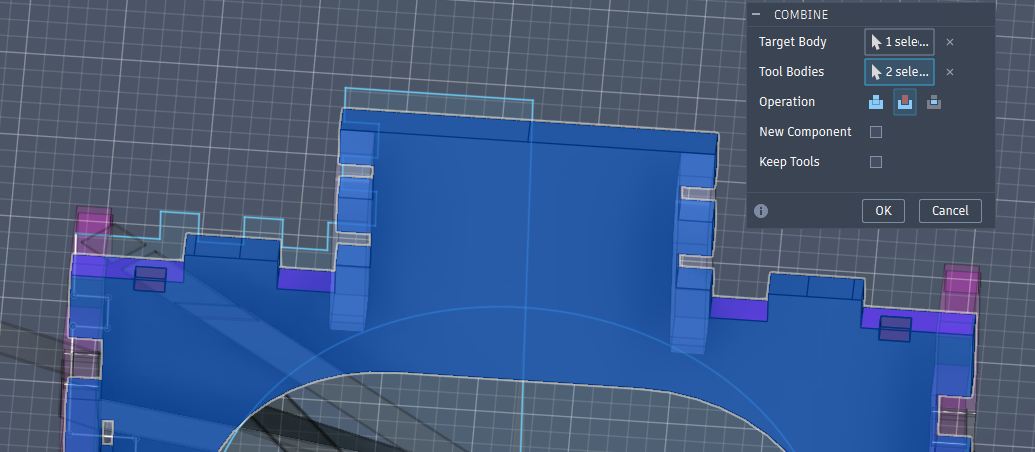Click the COMBINE dialog title
1035x452 pixels.
(801, 15)
